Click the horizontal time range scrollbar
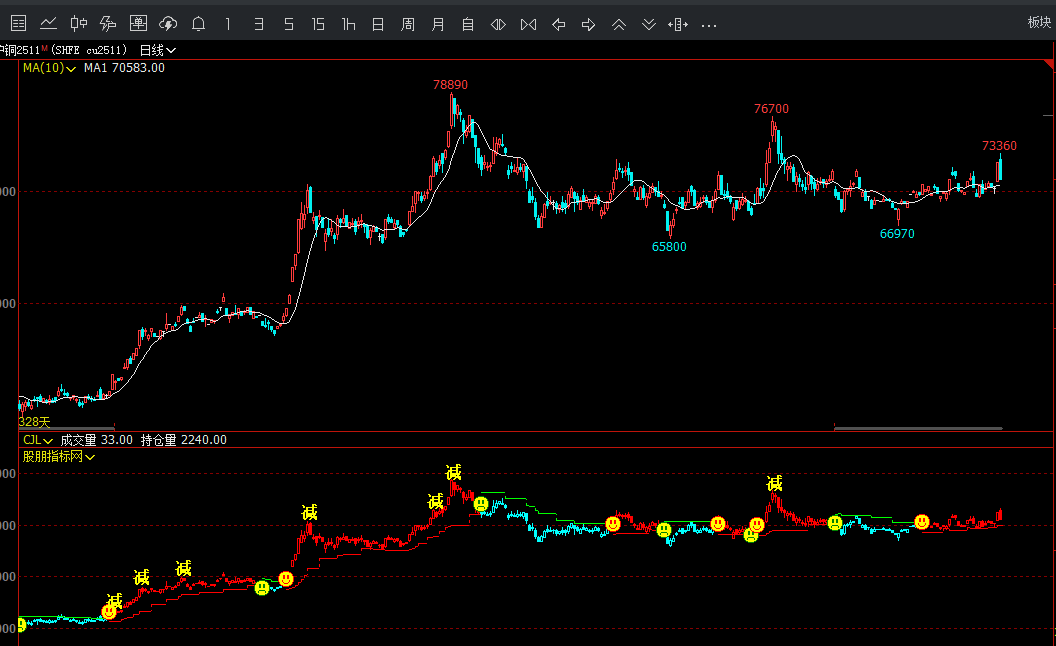 pyautogui.click(x=917, y=429)
